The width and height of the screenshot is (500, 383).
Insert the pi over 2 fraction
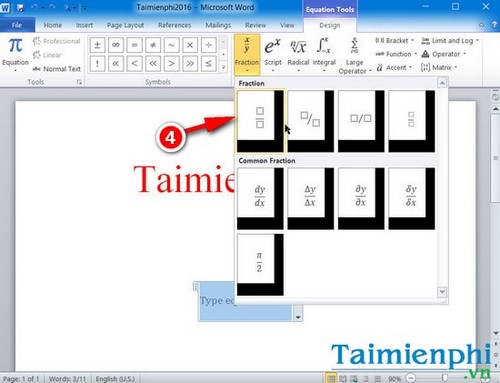tap(260, 265)
